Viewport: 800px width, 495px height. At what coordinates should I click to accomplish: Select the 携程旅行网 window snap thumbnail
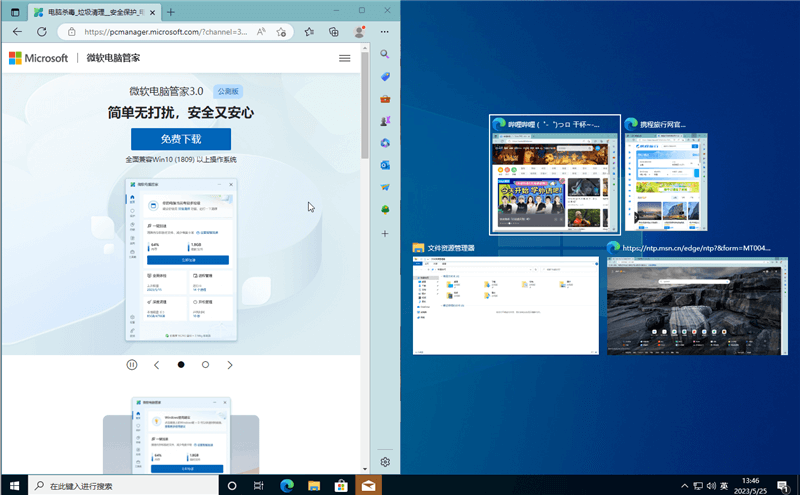point(666,175)
